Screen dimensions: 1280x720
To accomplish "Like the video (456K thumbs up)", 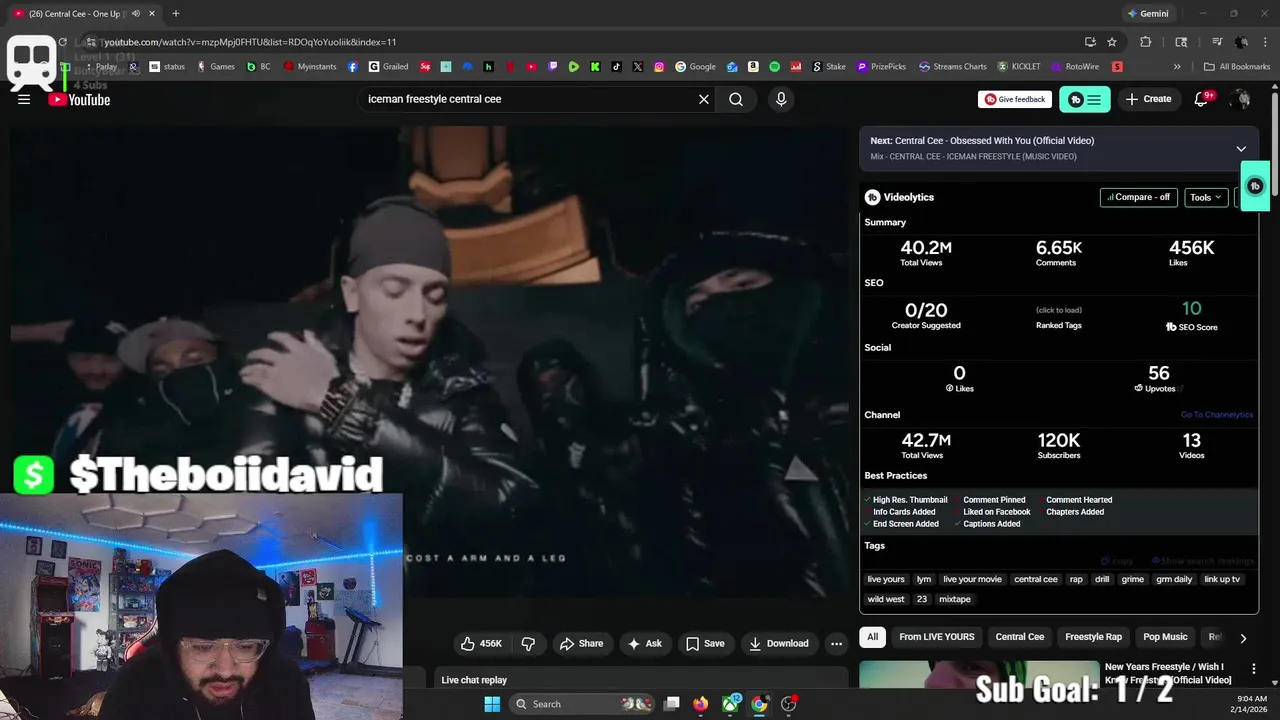I will tap(481, 643).
